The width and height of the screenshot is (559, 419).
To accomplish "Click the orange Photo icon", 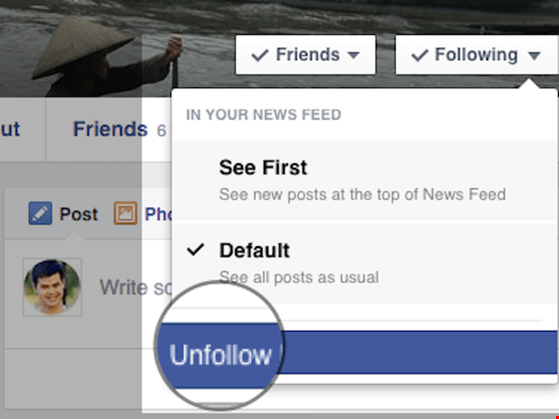I will point(125,213).
